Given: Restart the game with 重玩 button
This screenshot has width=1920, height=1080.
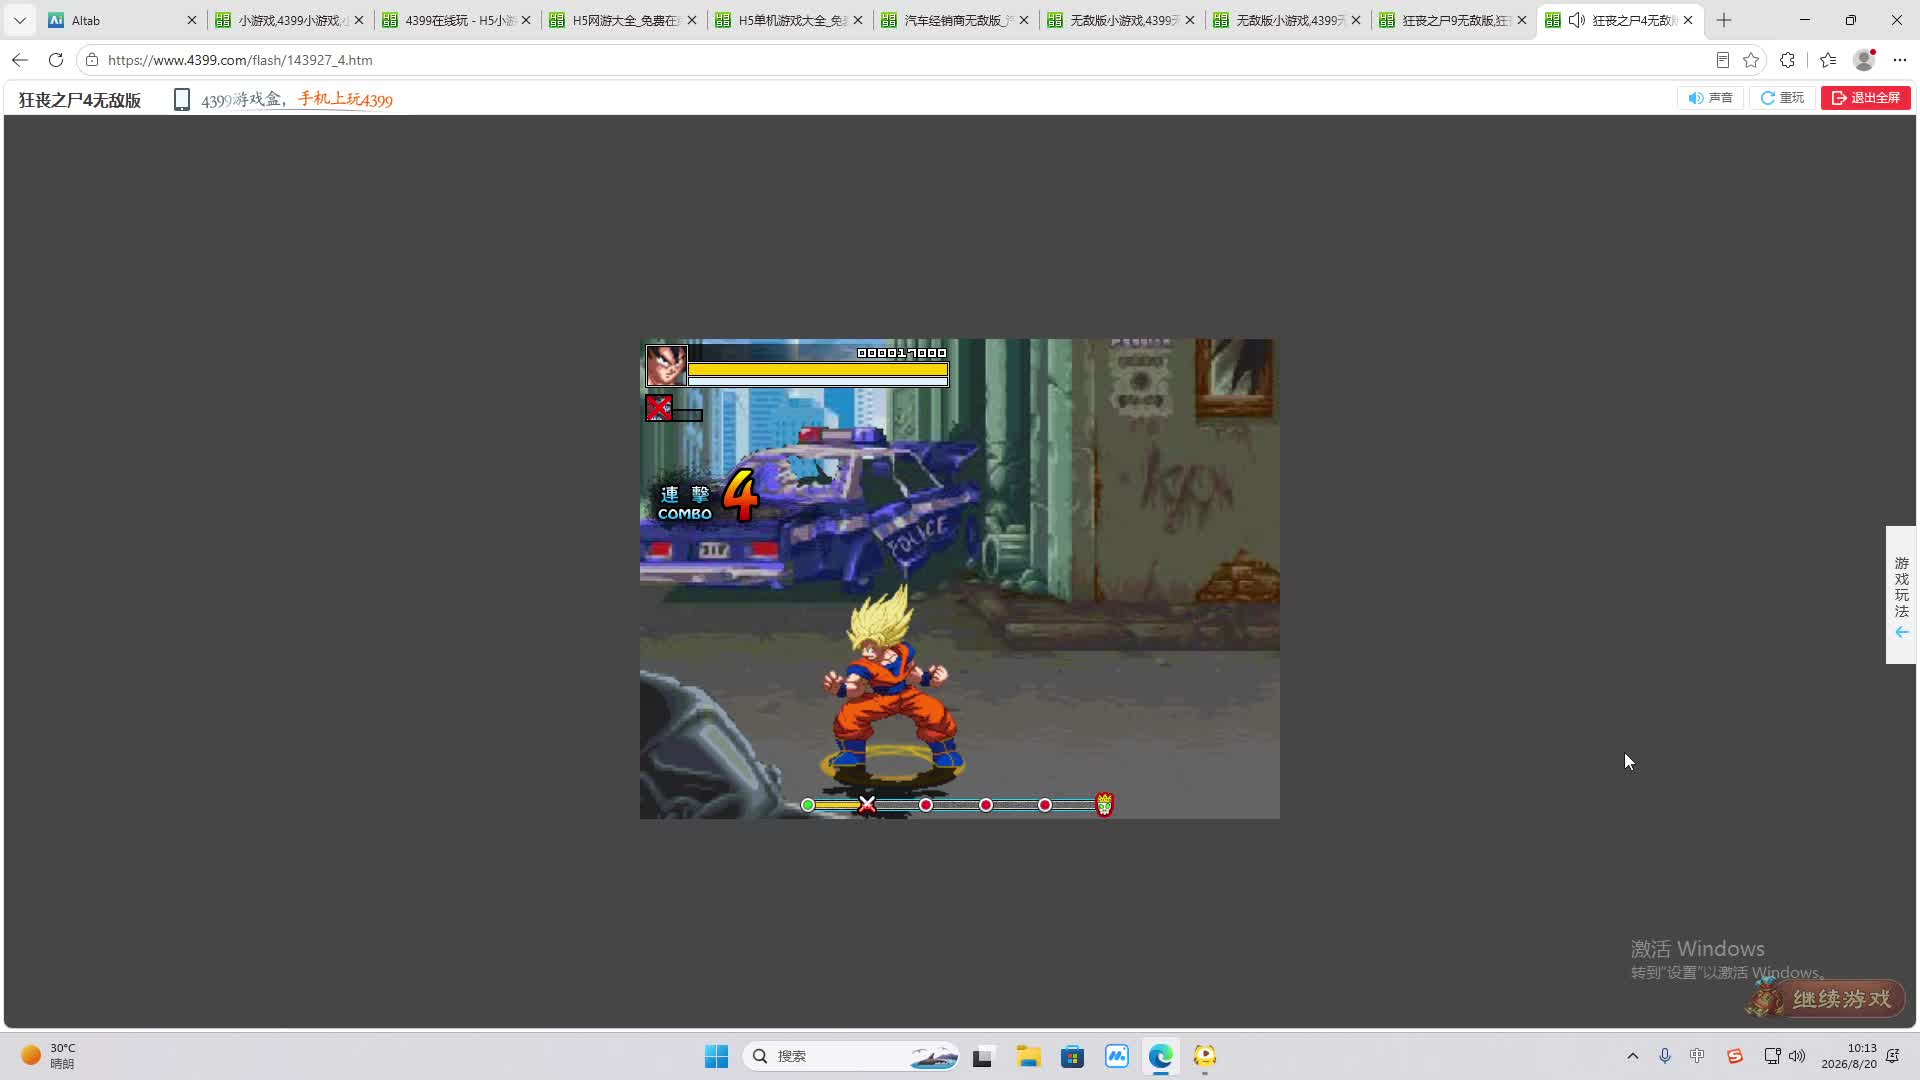Looking at the screenshot, I should [1782, 98].
